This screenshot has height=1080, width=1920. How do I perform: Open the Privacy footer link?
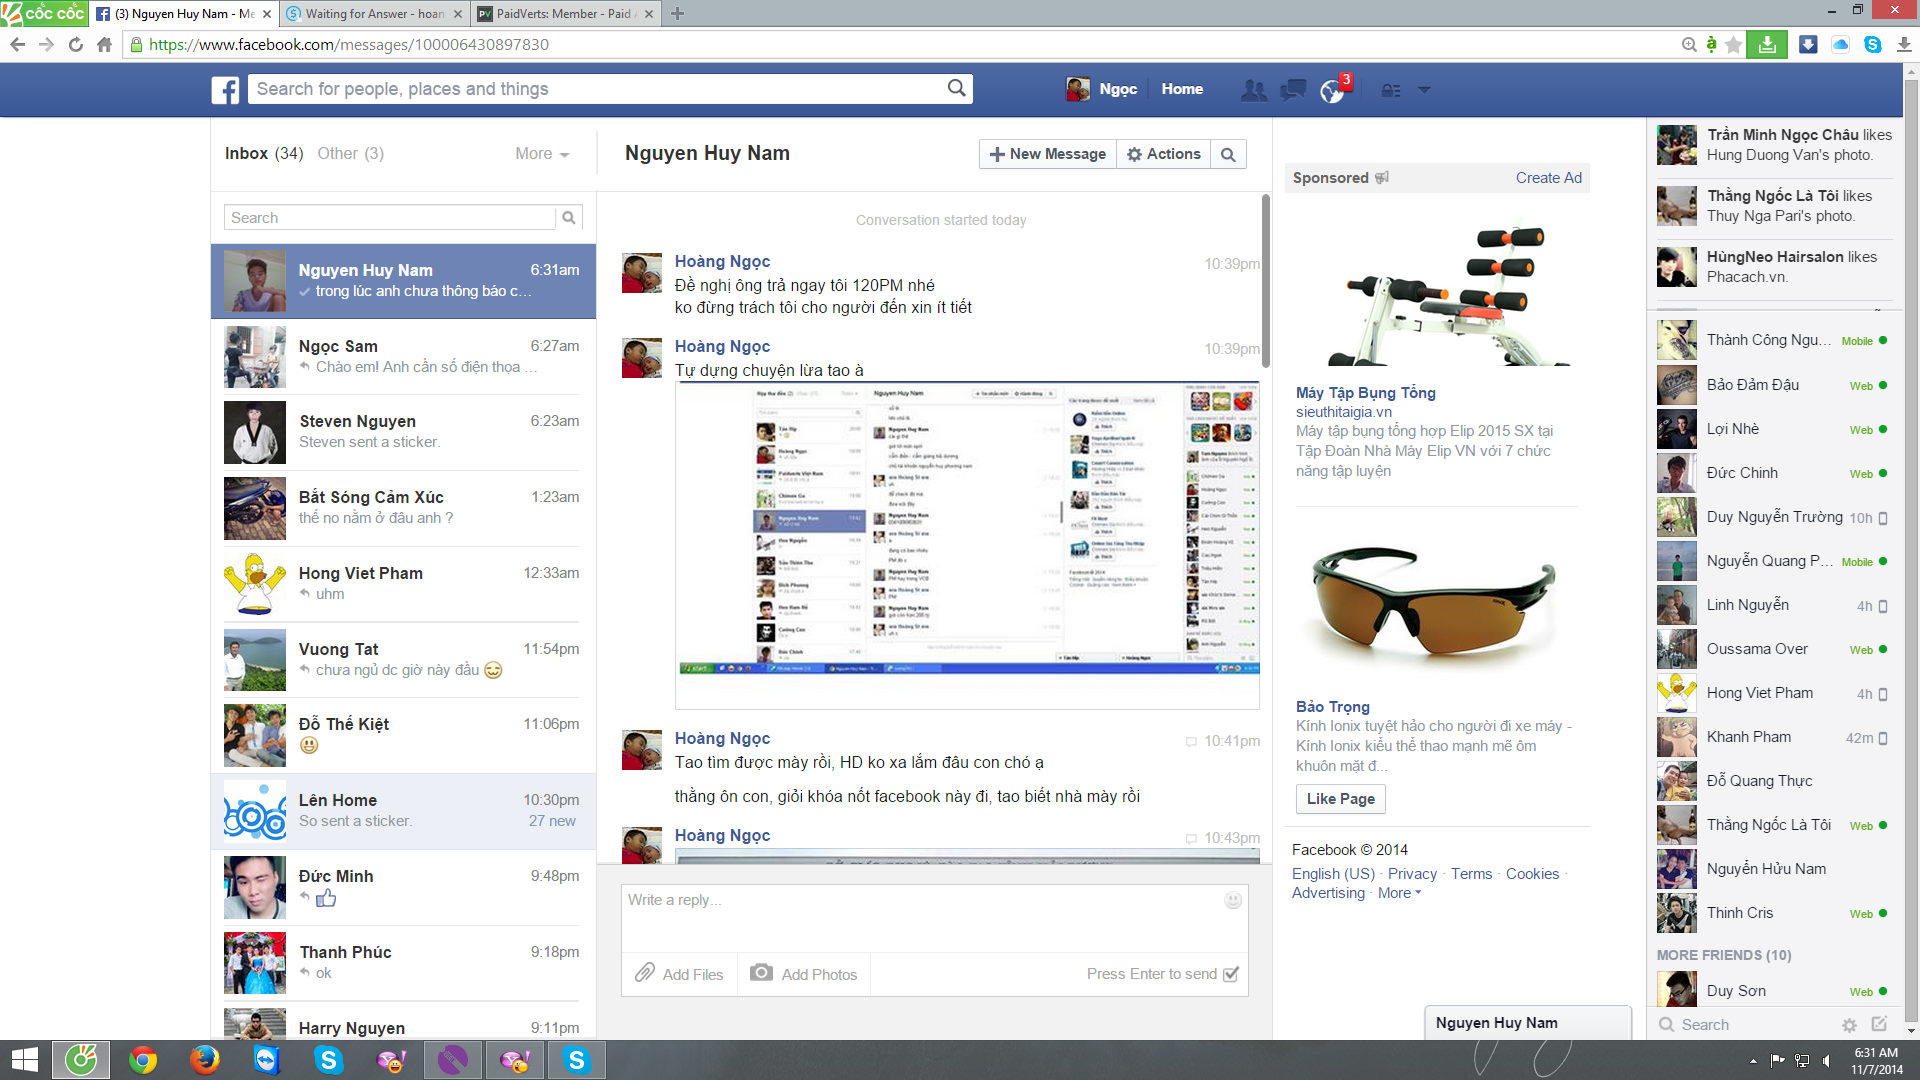[1412, 874]
